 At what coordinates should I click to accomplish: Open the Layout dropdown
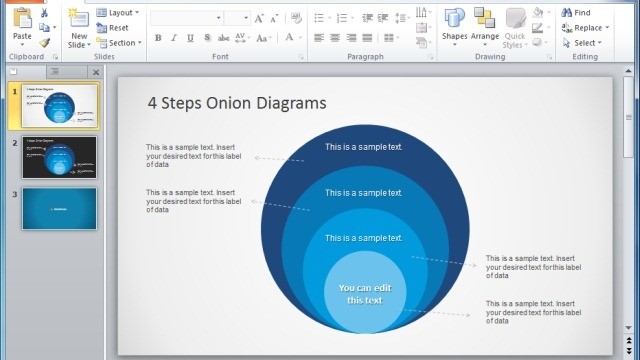coord(118,13)
